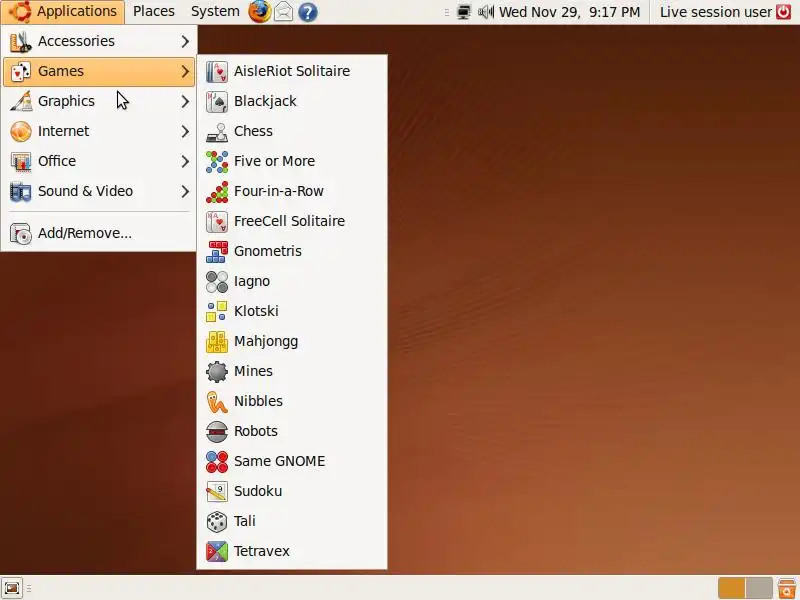Click the Office category chart icon
The height and width of the screenshot is (600, 800).
pos(21,162)
